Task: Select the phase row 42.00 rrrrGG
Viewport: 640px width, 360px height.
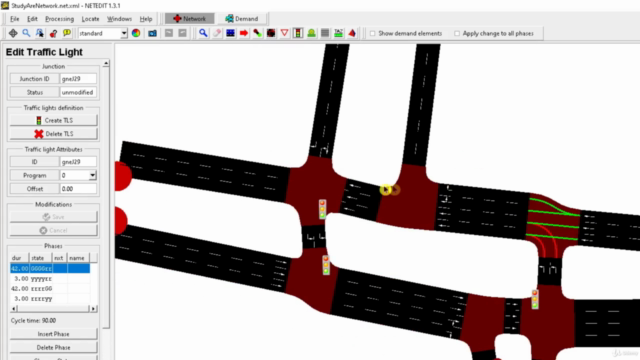Action: point(50,289)
